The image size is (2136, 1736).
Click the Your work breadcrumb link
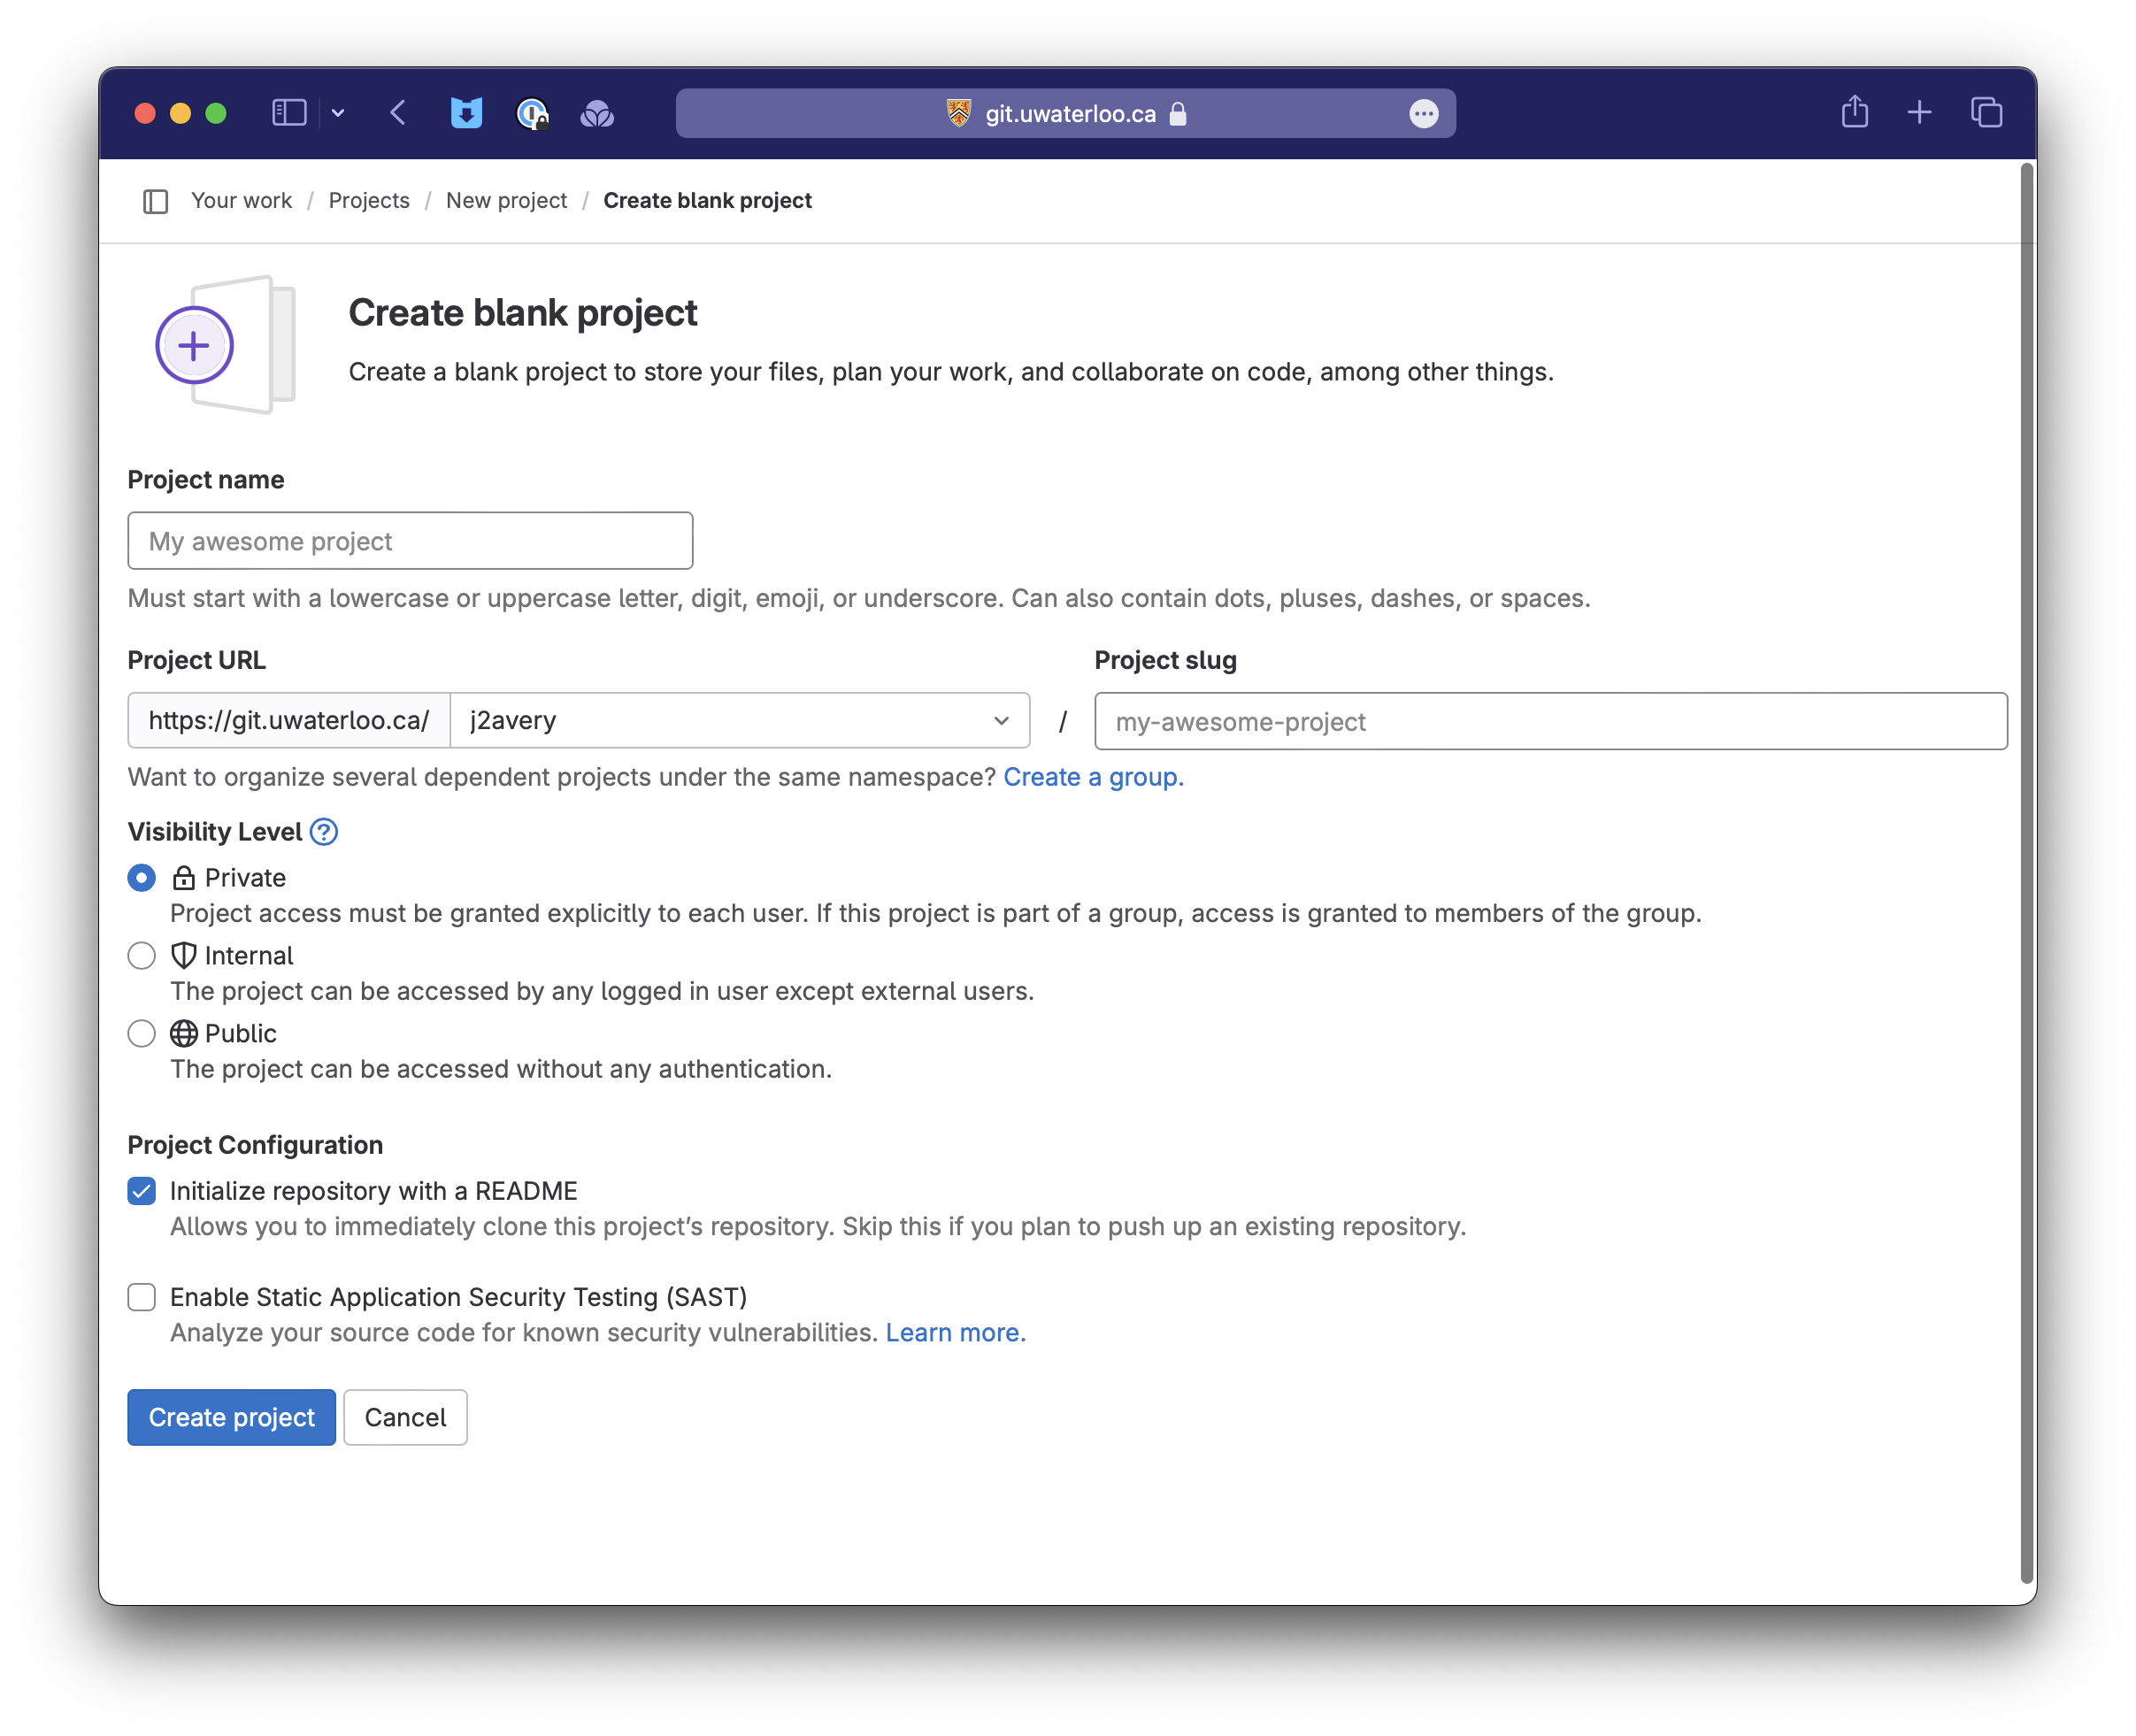(241, 198)
